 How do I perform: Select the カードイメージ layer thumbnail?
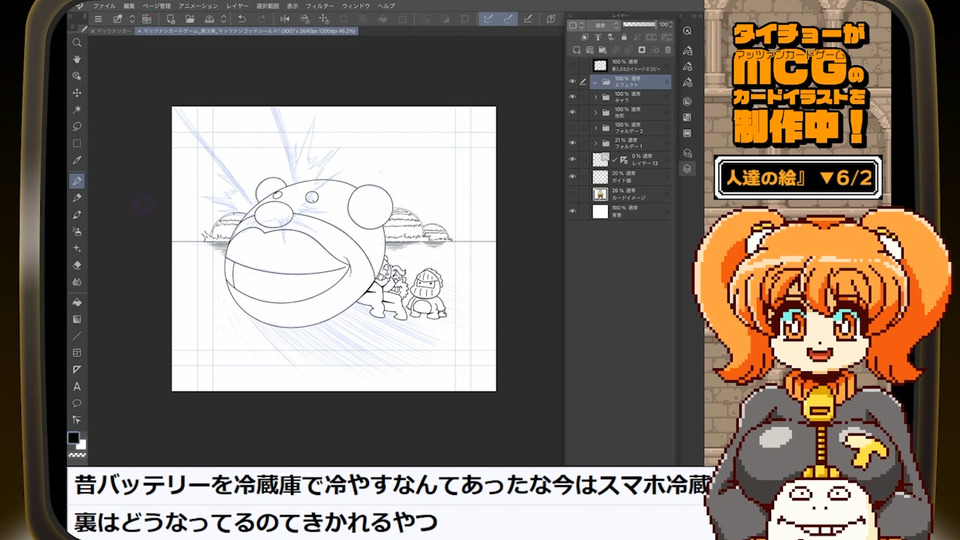600,194
